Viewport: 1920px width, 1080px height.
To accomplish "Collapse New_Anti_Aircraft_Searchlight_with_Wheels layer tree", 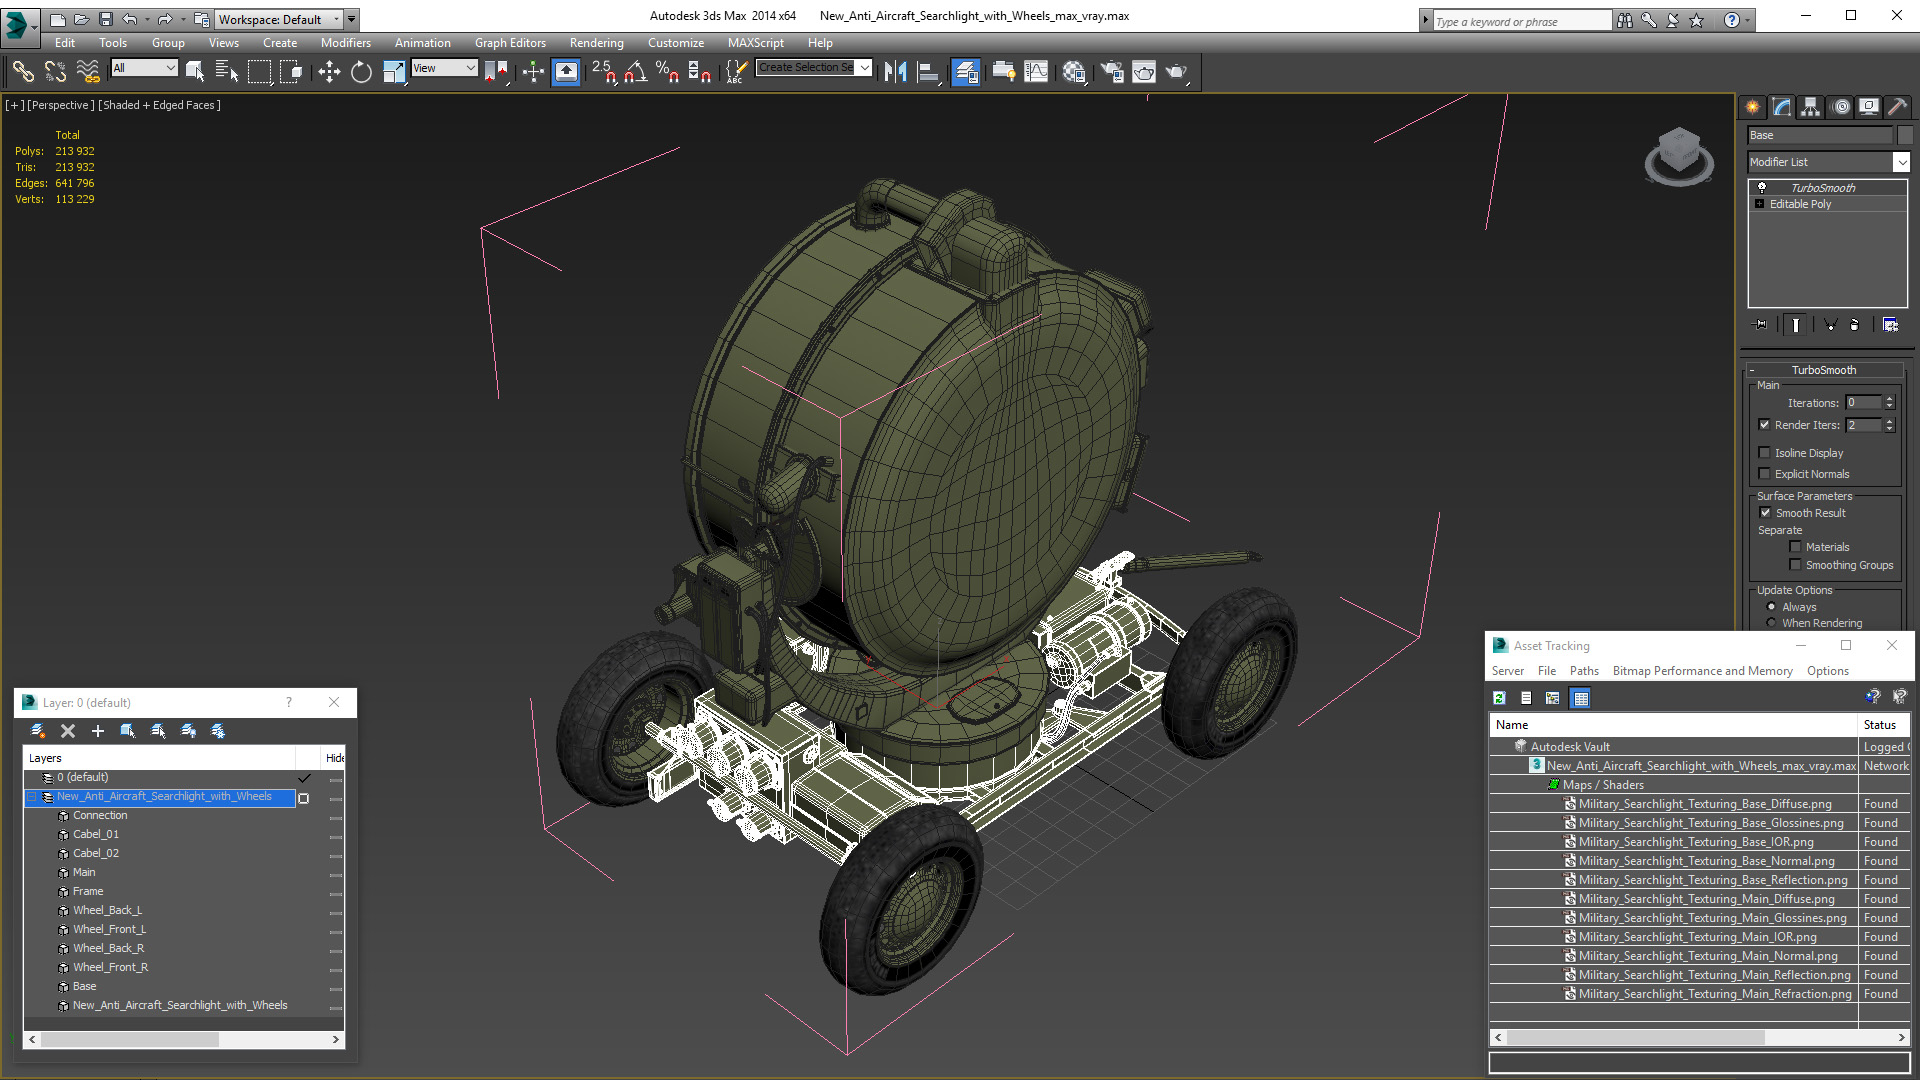I will coord(32,797).
